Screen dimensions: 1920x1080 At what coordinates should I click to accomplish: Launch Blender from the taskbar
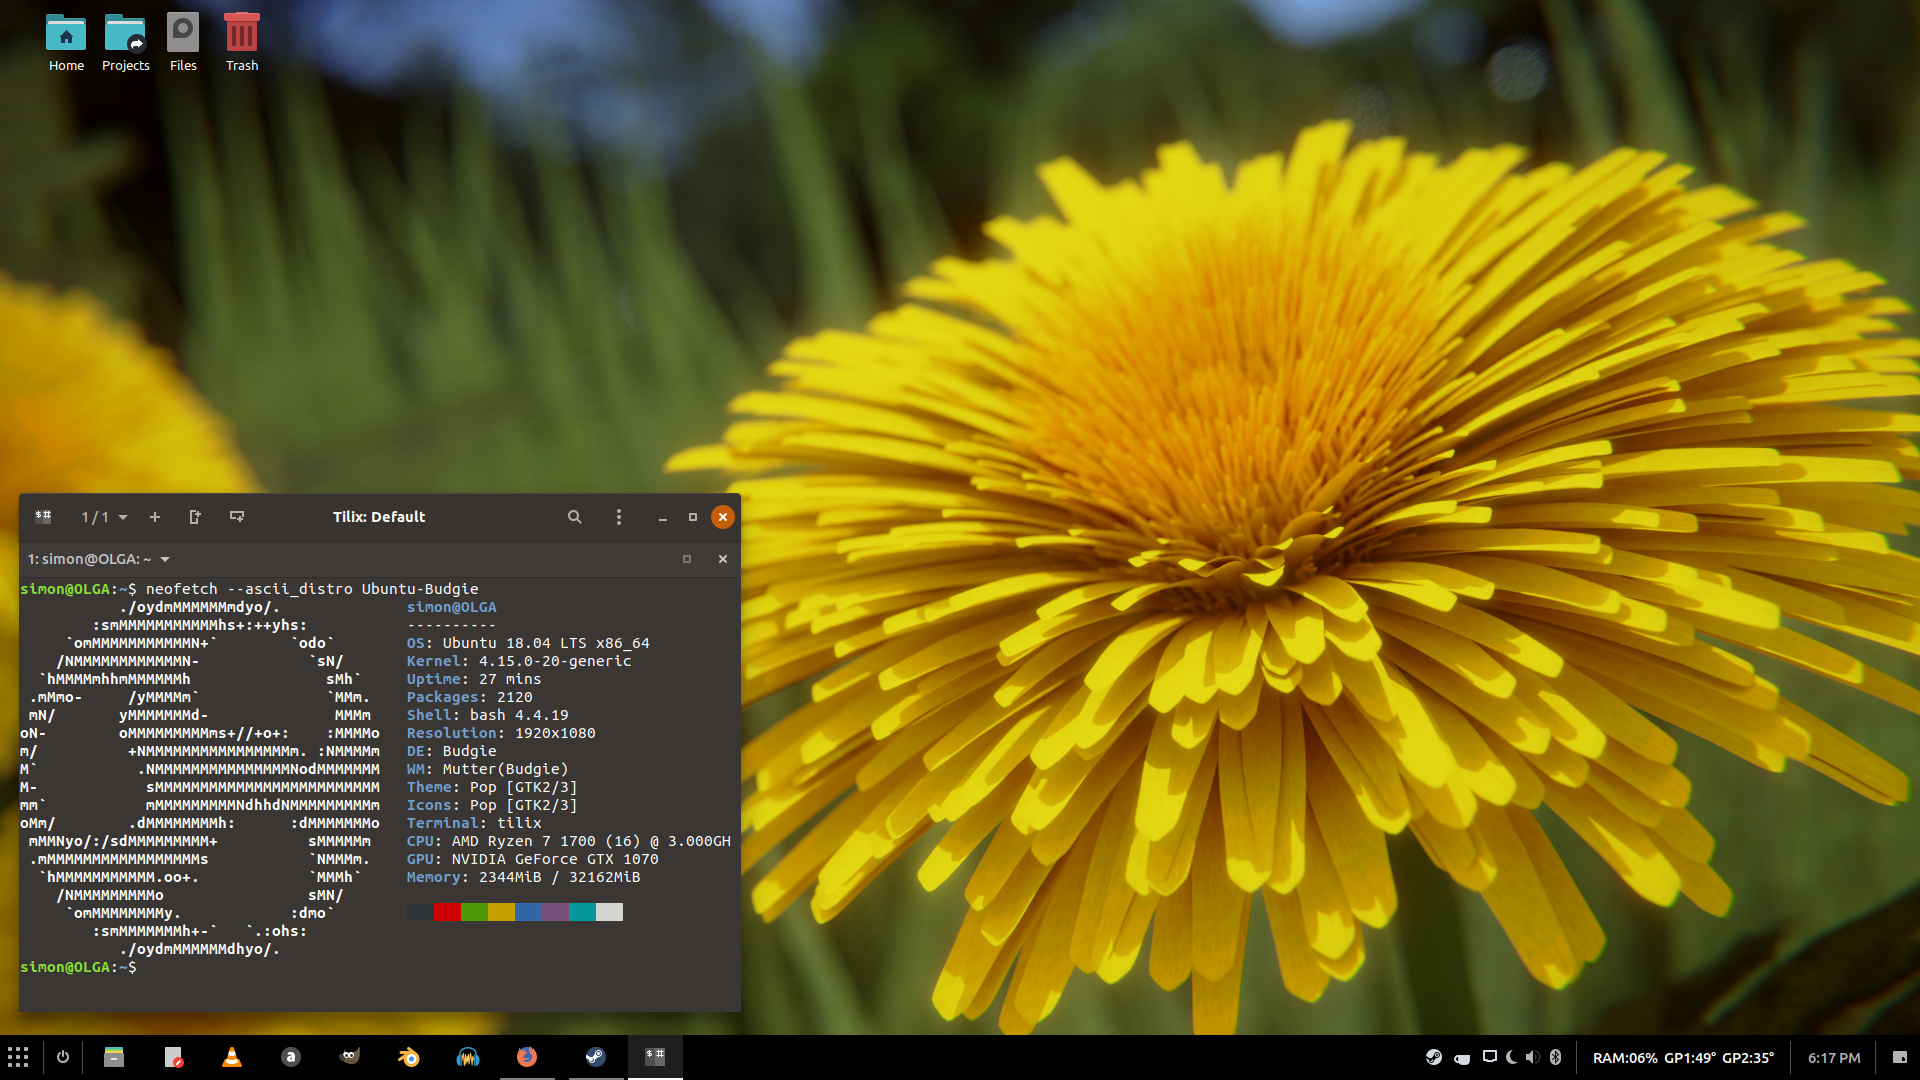408,1057
